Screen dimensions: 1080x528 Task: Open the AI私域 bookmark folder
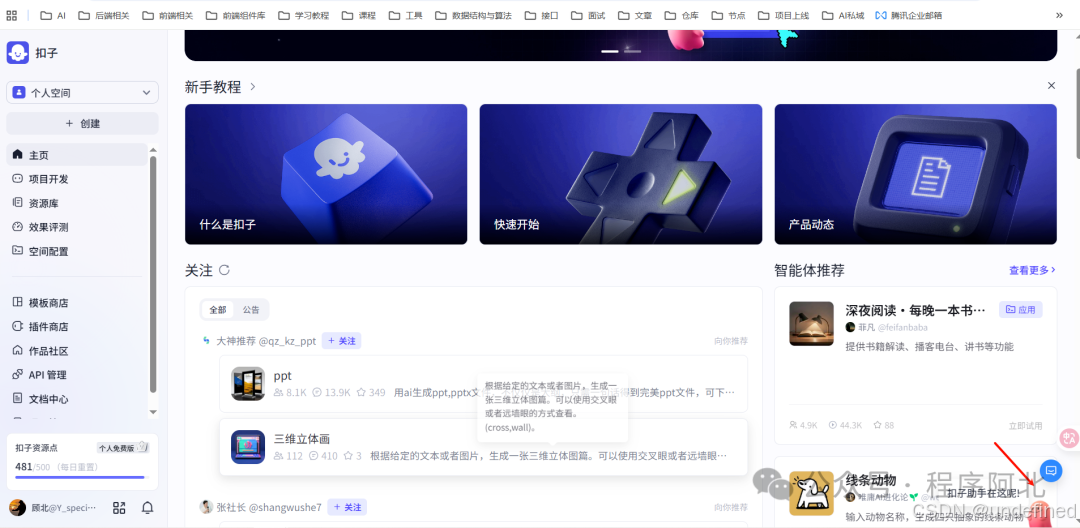coord(844,15)
